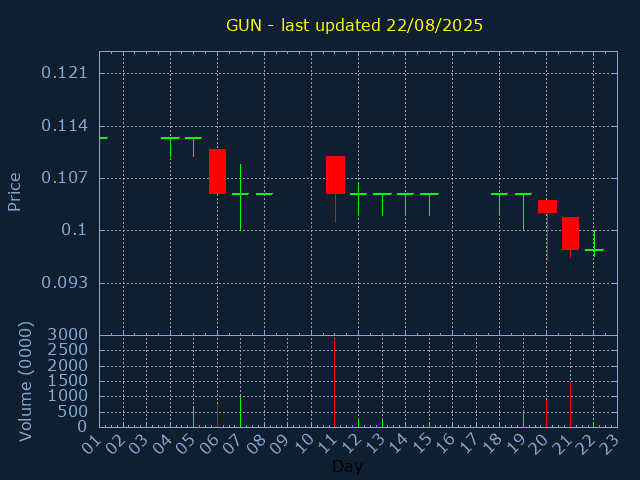
Task: Click the day 09 x-axis label
Action: (280, 444)
